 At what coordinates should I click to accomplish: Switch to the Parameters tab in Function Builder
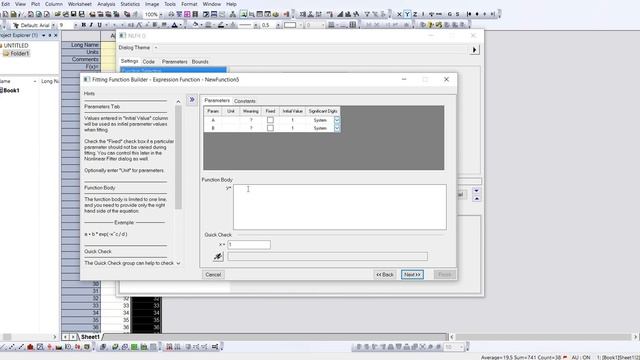tap(217, 100)
